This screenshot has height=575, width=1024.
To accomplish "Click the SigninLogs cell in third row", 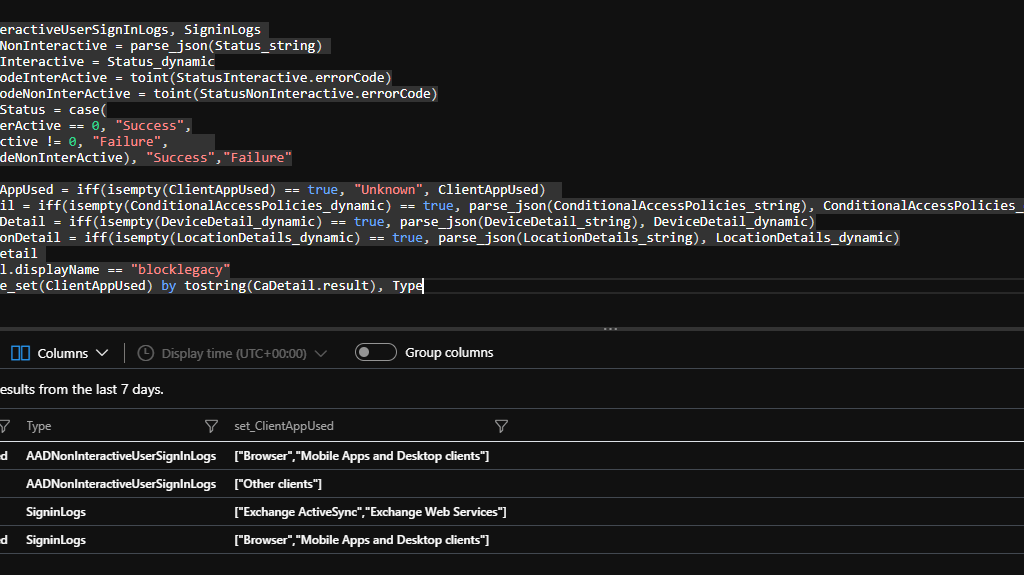I will (56, 512).
